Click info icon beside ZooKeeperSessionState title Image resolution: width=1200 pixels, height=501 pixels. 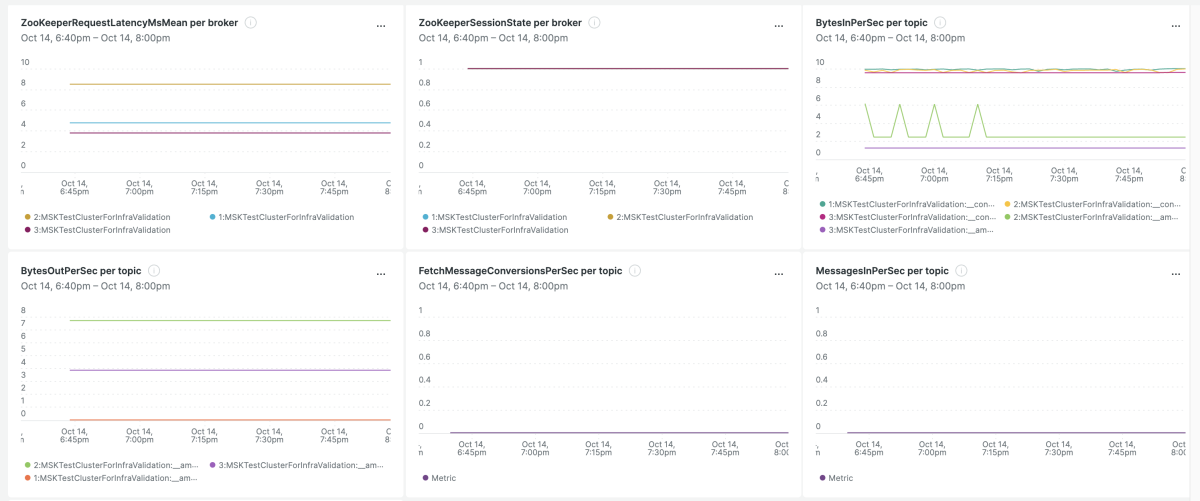594,22
